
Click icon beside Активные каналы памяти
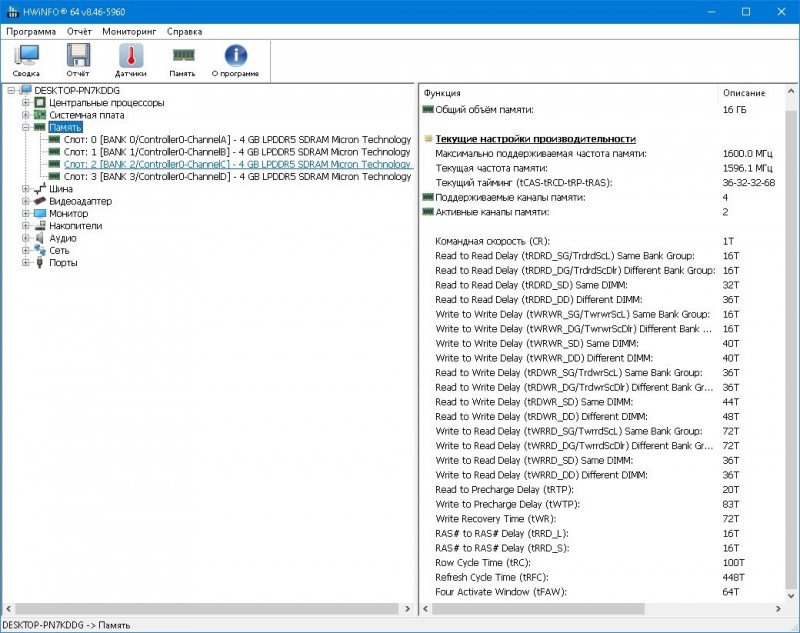point(428,212)
